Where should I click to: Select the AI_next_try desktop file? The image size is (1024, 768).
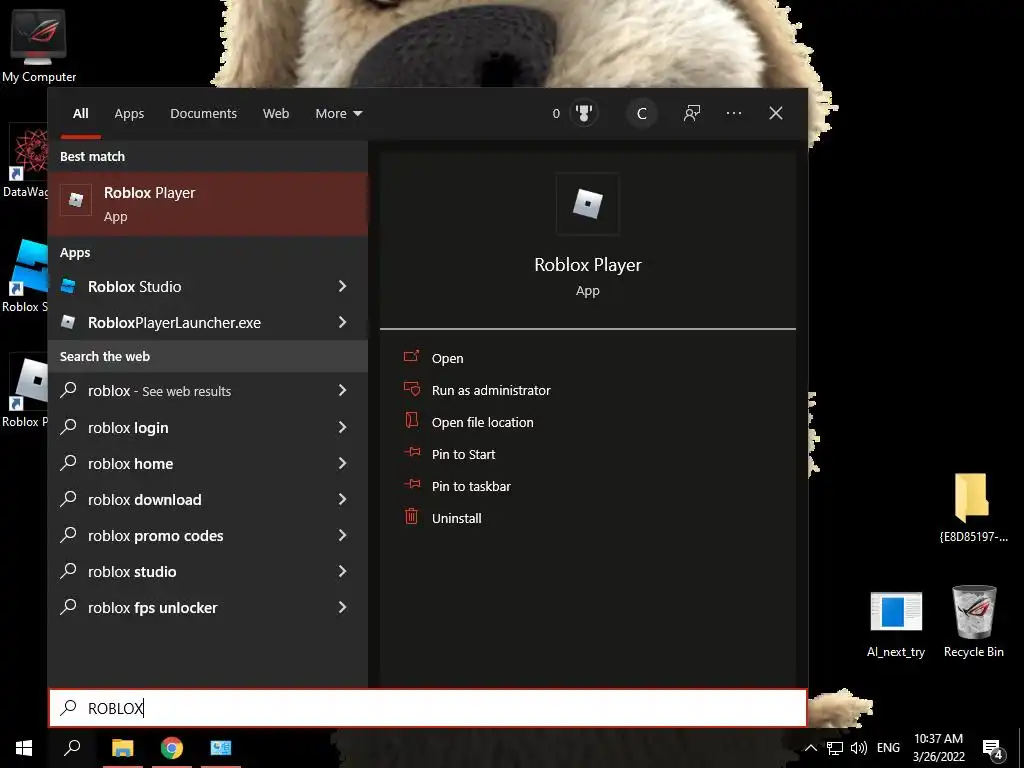tap(896, 624)
